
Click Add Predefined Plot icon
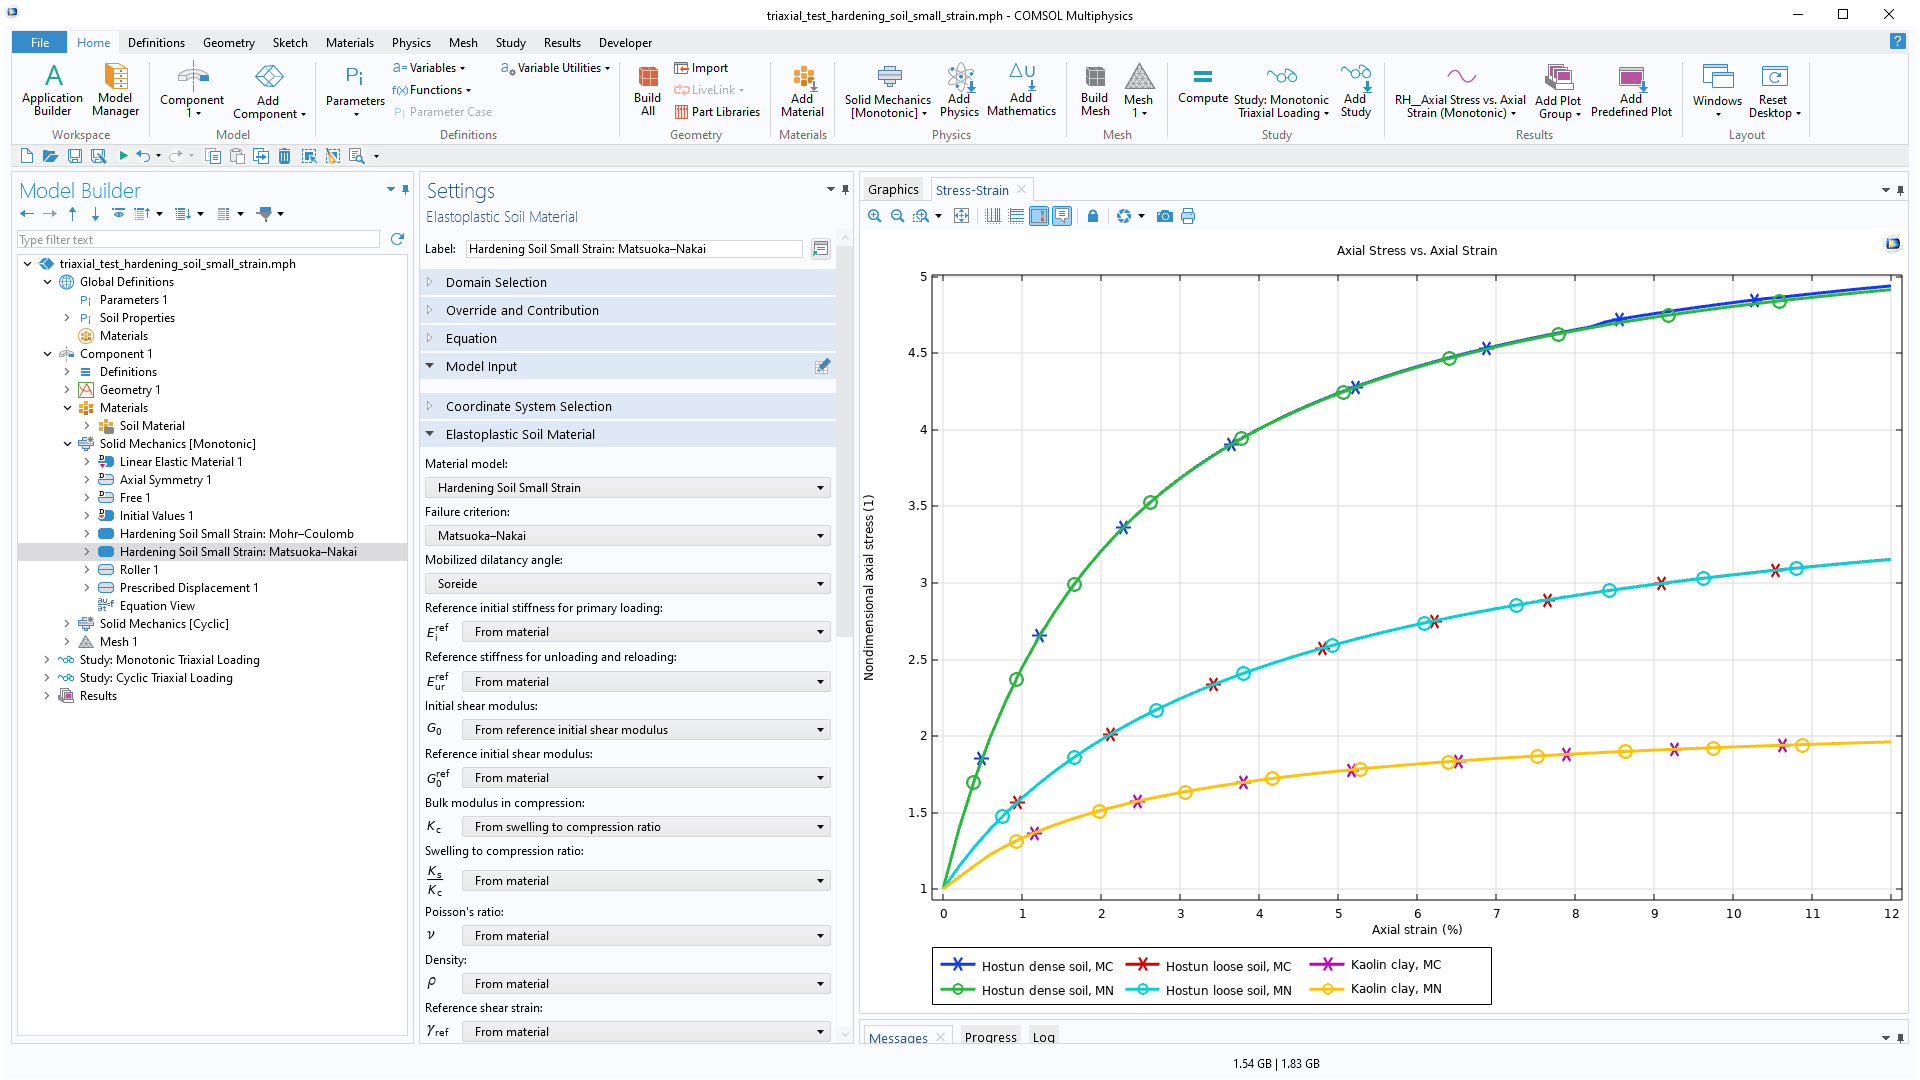pos(1631,90)
